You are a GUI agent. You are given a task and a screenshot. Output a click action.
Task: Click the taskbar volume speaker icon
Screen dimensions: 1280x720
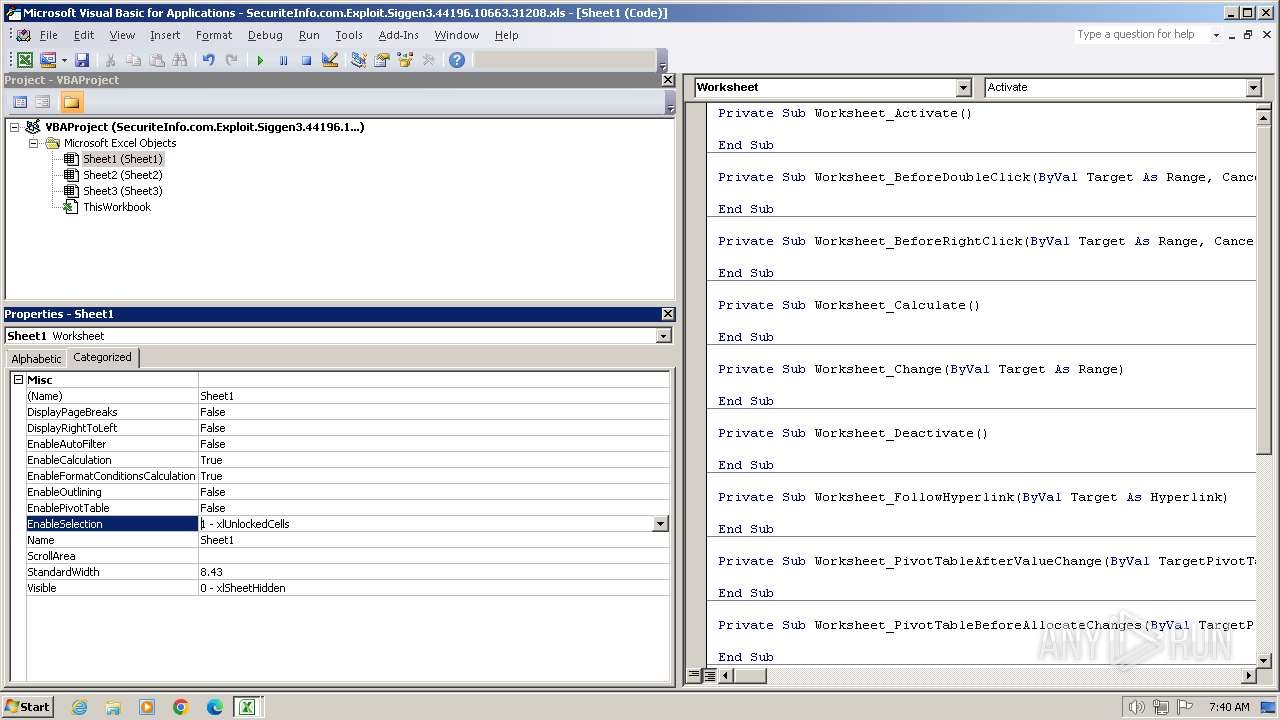pyautogui.click(x=1136, y=707)
